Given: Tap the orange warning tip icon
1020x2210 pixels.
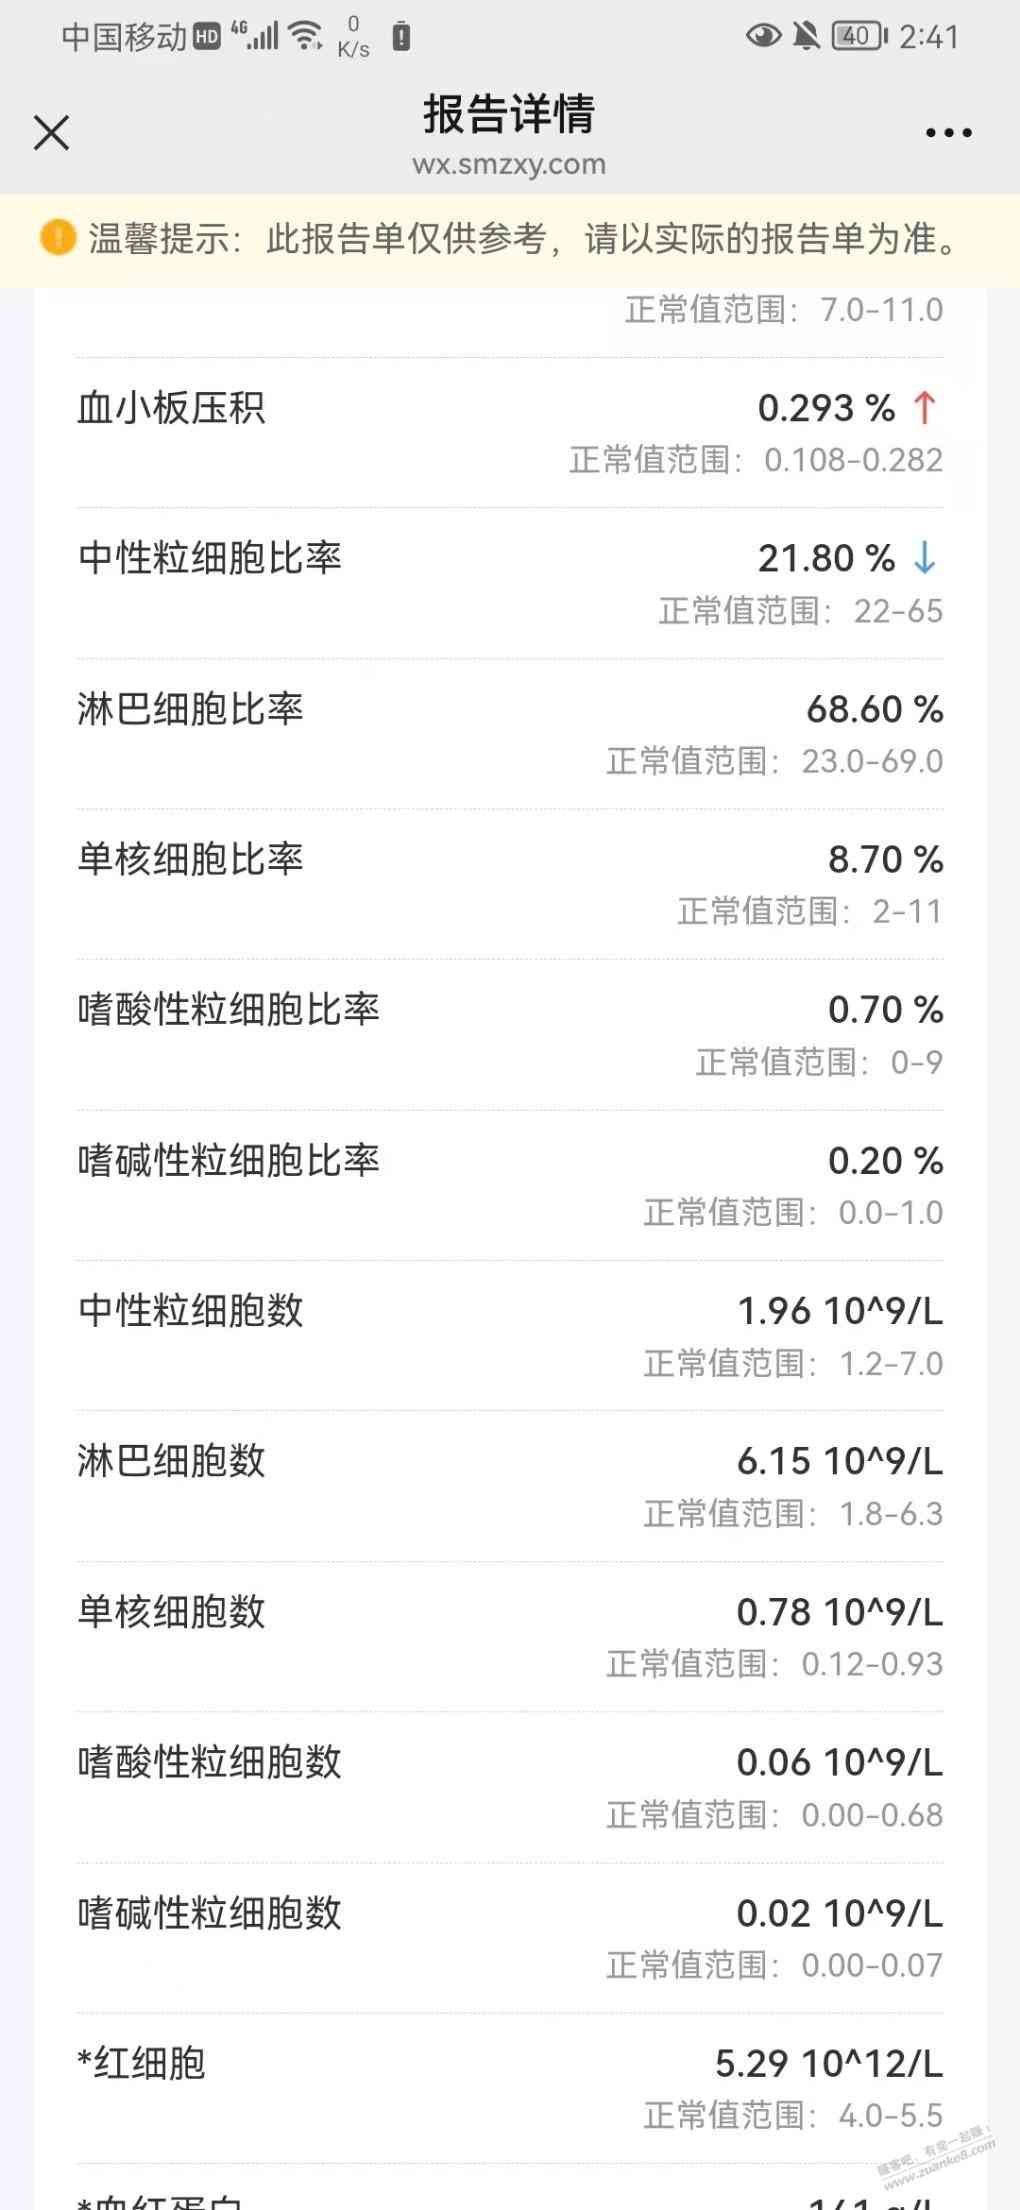Looking at the screenshot, I should pos(57,238).
